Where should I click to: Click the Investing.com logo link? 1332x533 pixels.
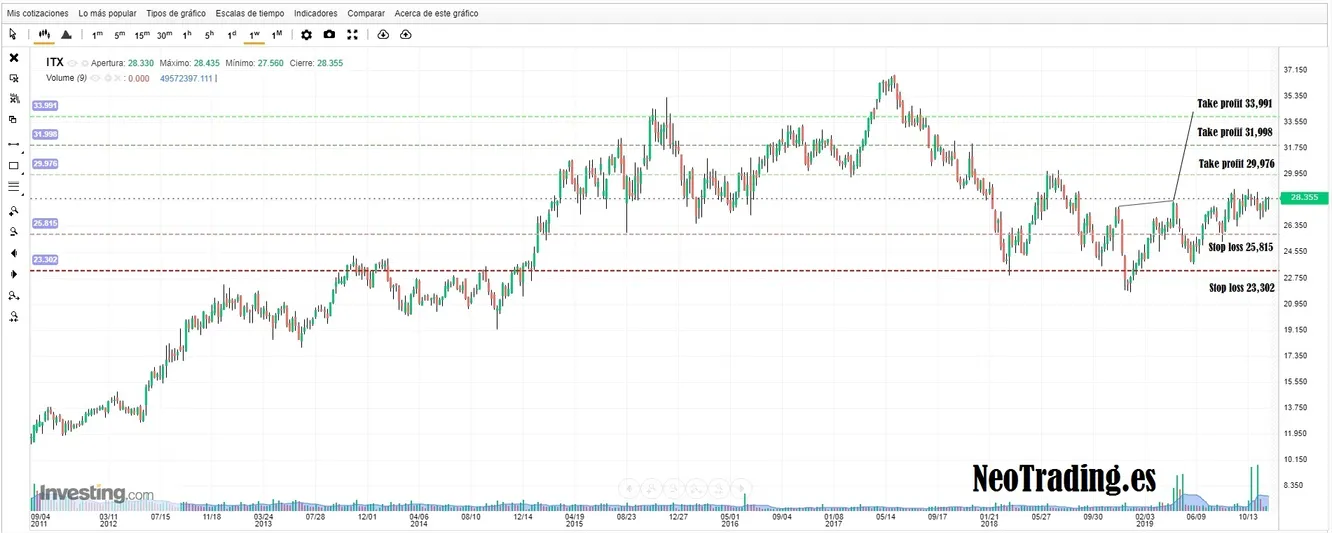[96, 493]
